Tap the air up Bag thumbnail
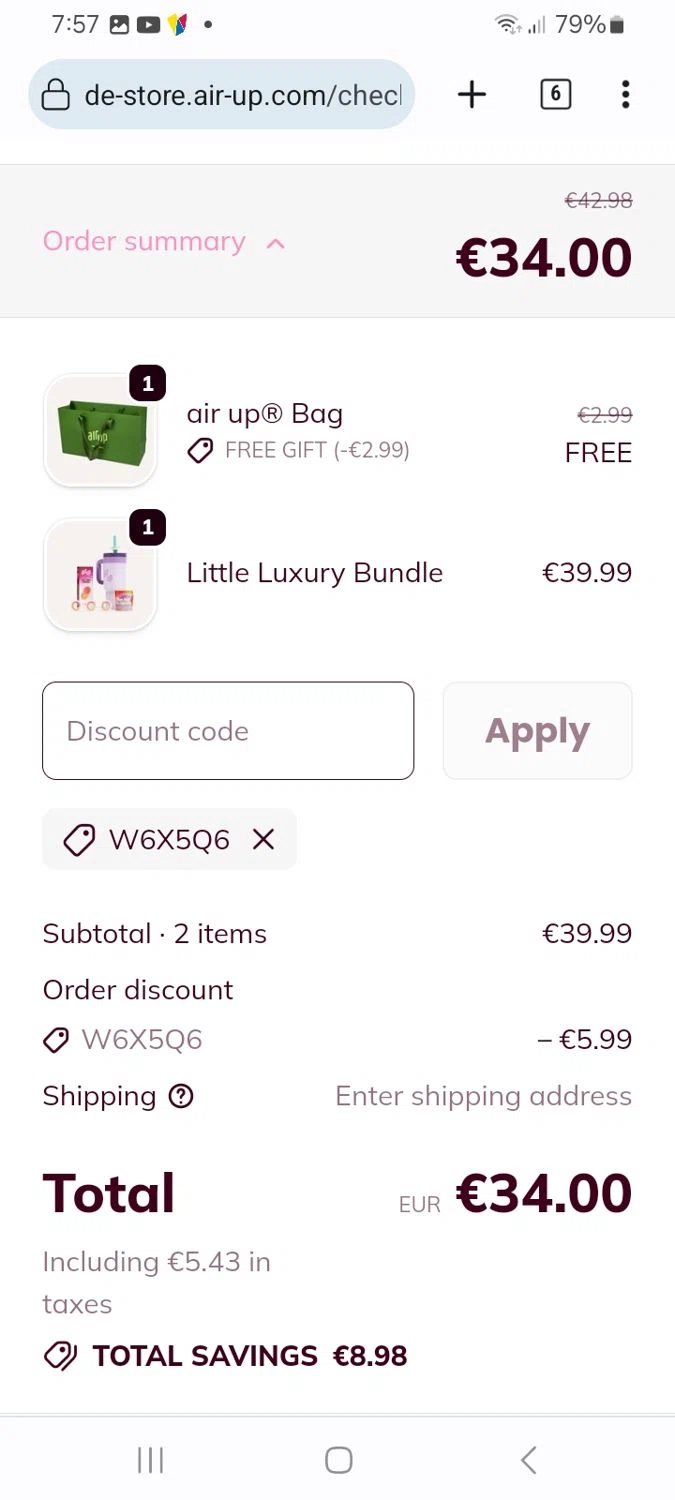Screen dimensions: 675x1500 coord(100,431)
